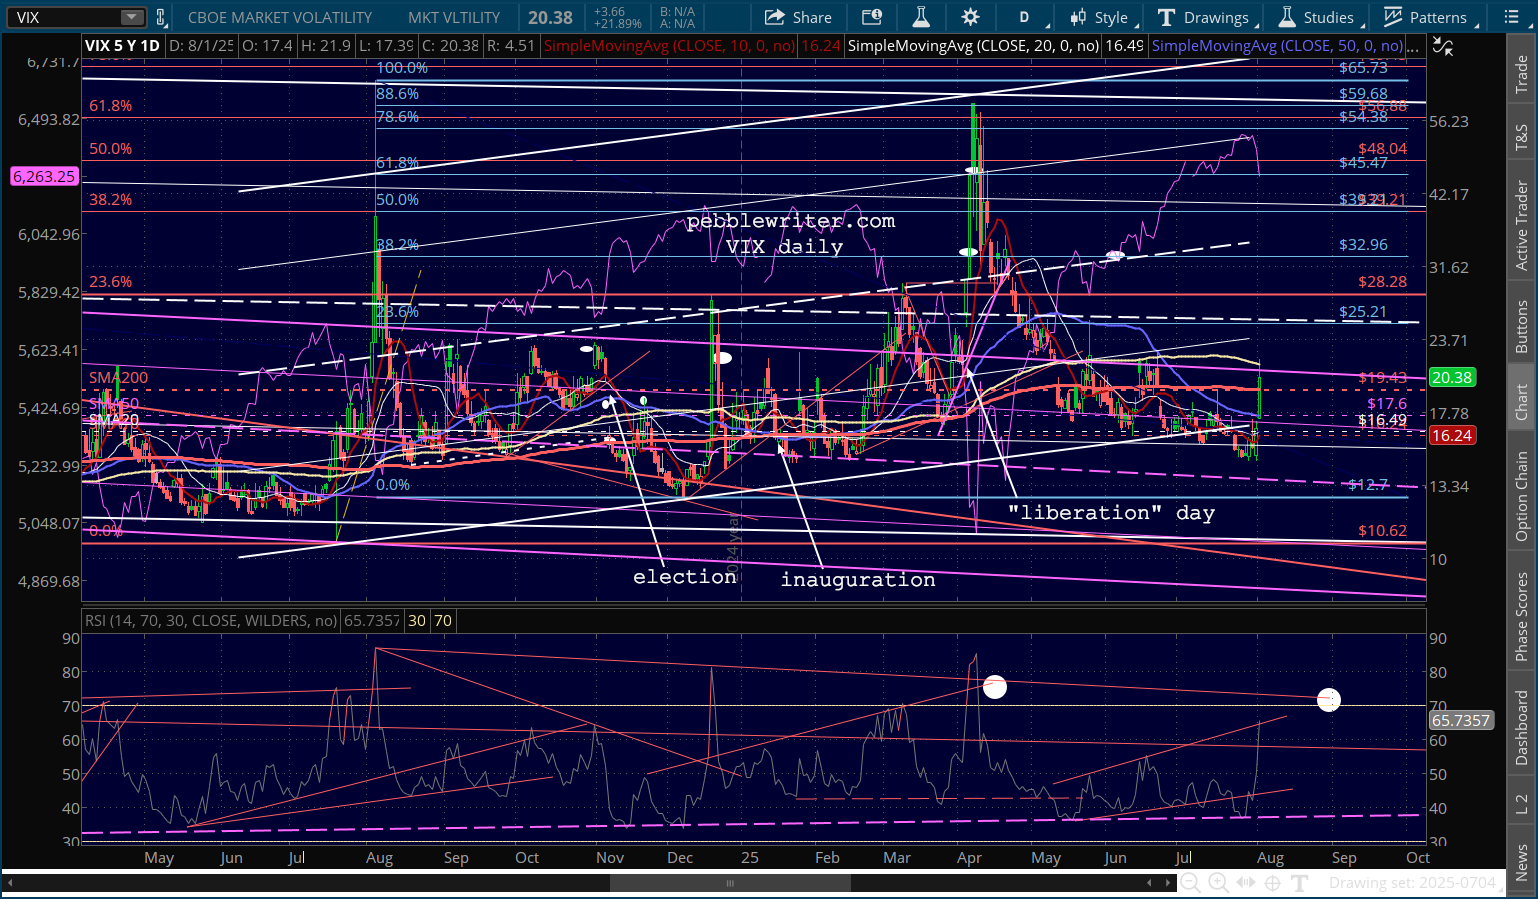Click the pebblewriter.com chart annotation
The image size is (1538, 899).
(x=790, y=221)
